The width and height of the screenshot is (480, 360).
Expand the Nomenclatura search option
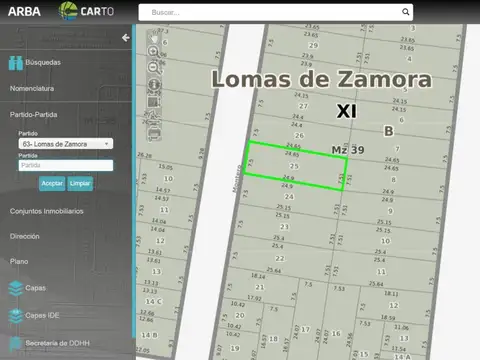(x=32, y=88)
